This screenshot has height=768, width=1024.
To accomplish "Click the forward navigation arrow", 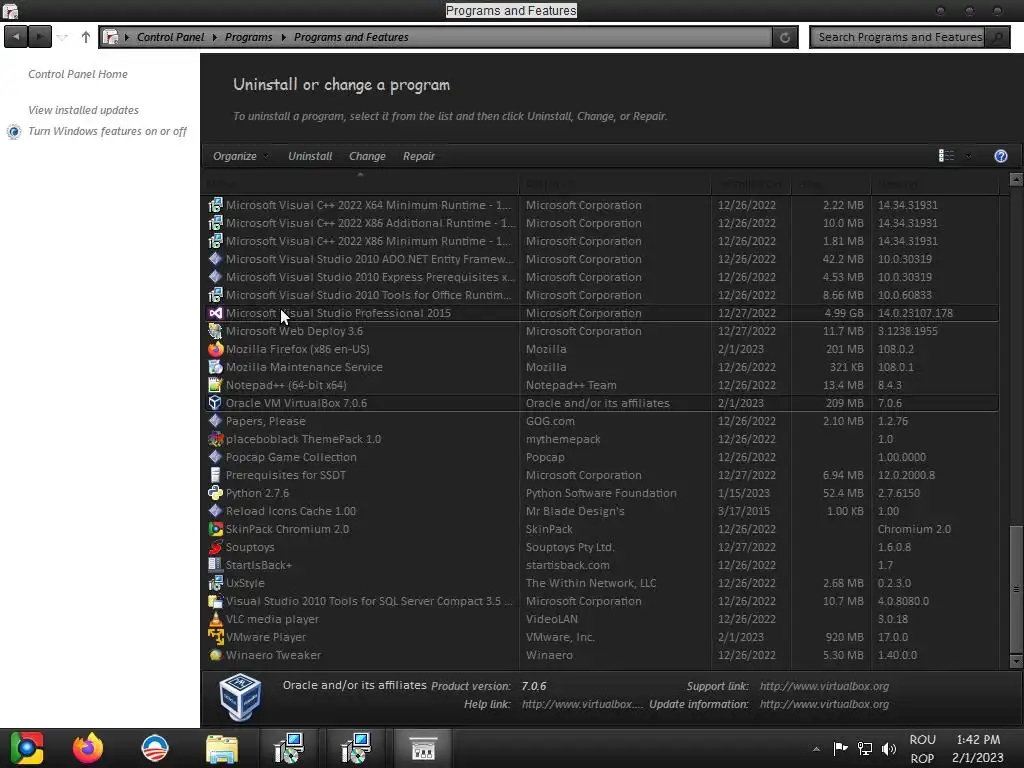I will point(40,37).
